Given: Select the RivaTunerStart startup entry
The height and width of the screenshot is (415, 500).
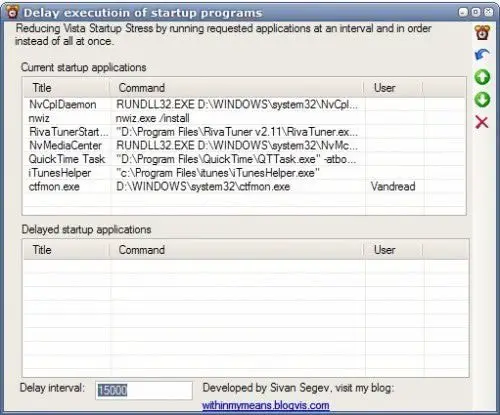Looking at the screenshot, I should tap(245, 132).
